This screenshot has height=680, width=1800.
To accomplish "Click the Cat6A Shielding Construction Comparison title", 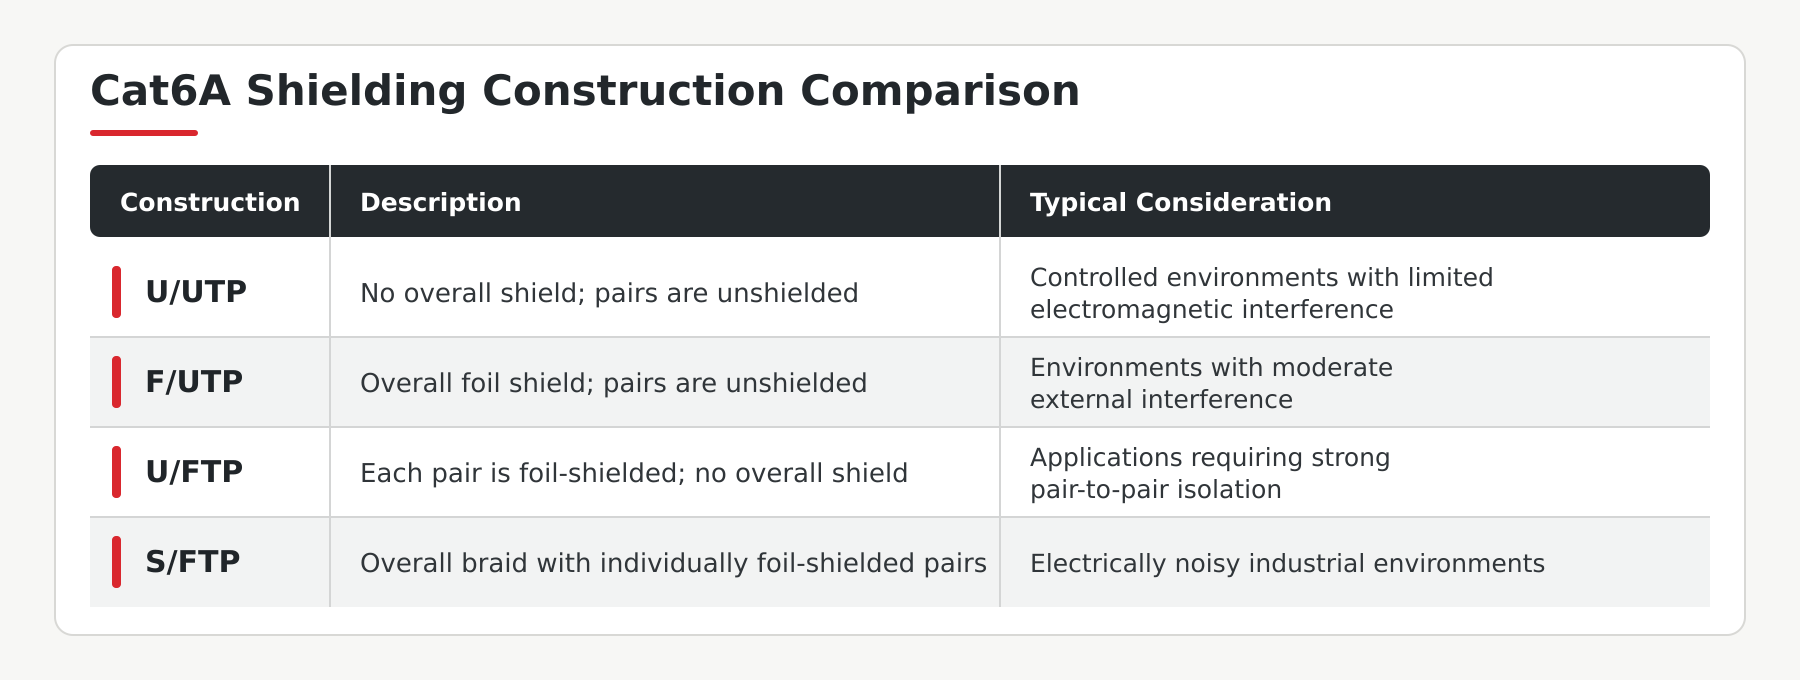I will 585,91.
